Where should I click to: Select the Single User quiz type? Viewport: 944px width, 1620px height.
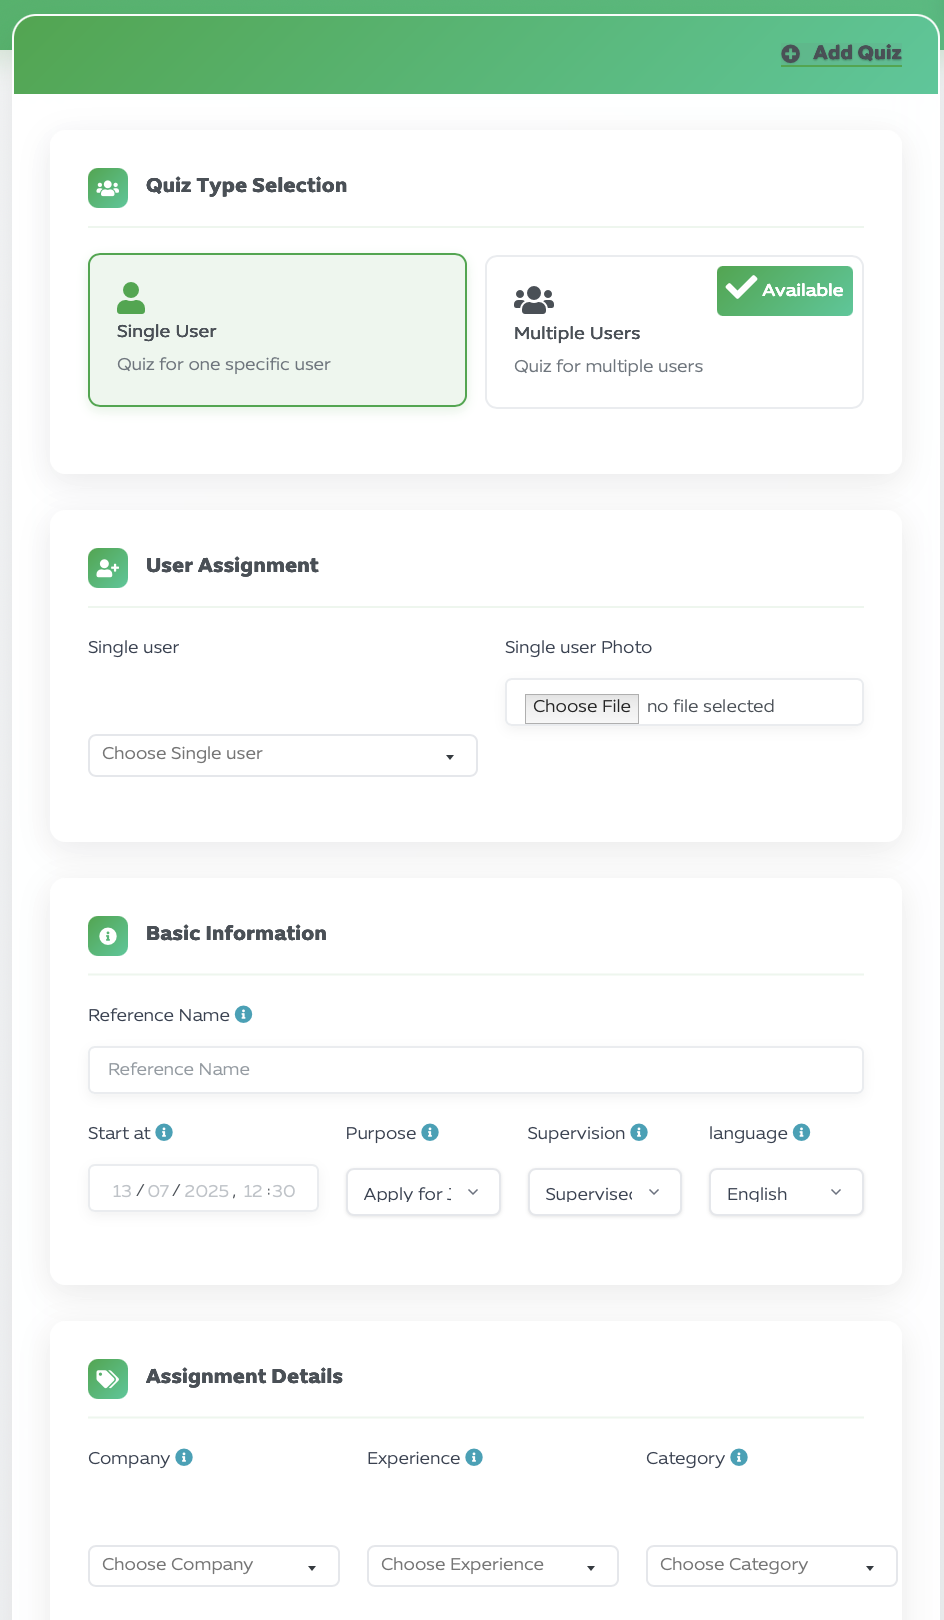point(277,330)
